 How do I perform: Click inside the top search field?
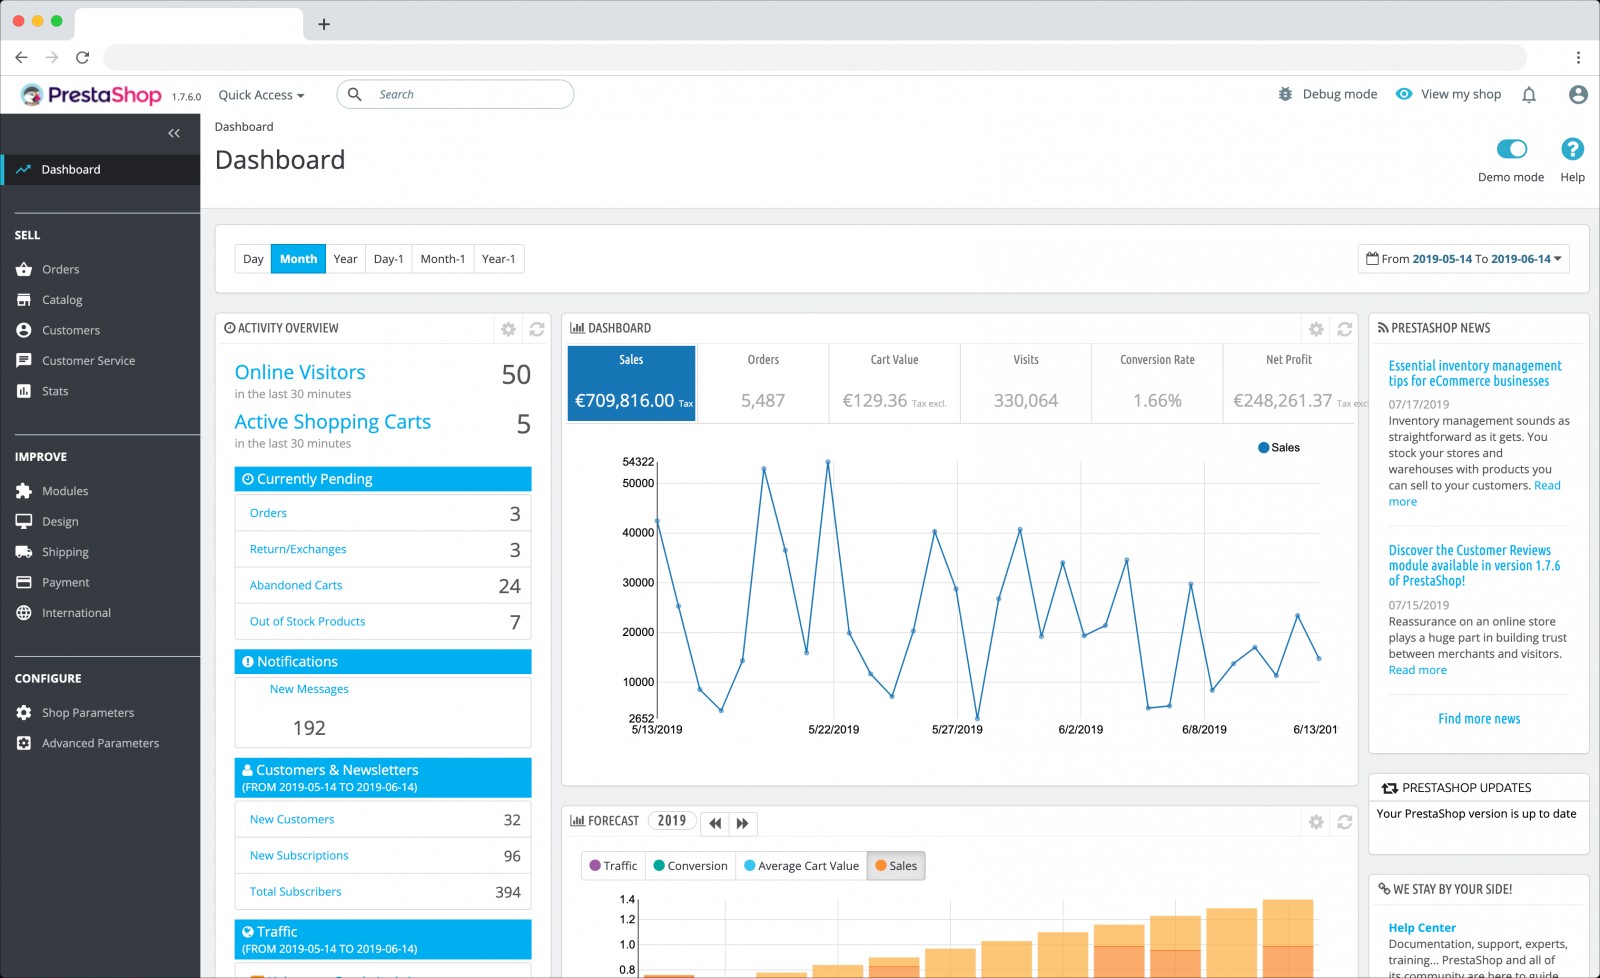point(460,93)
